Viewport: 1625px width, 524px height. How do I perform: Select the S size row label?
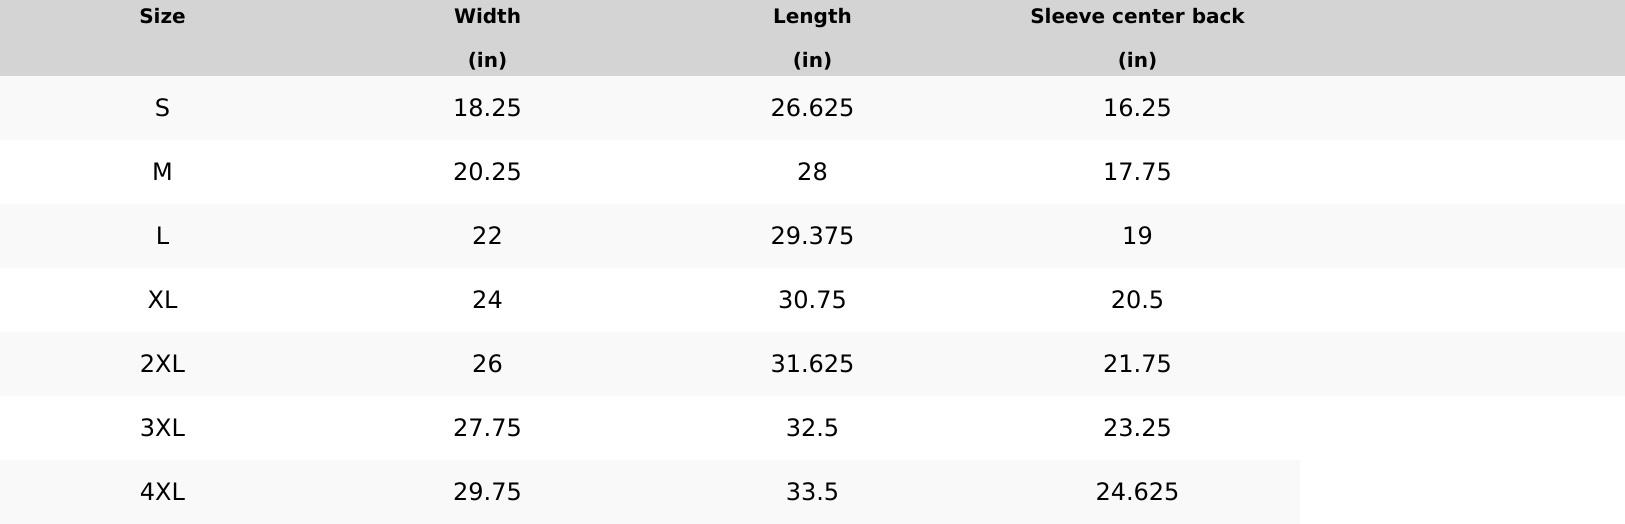162,108
